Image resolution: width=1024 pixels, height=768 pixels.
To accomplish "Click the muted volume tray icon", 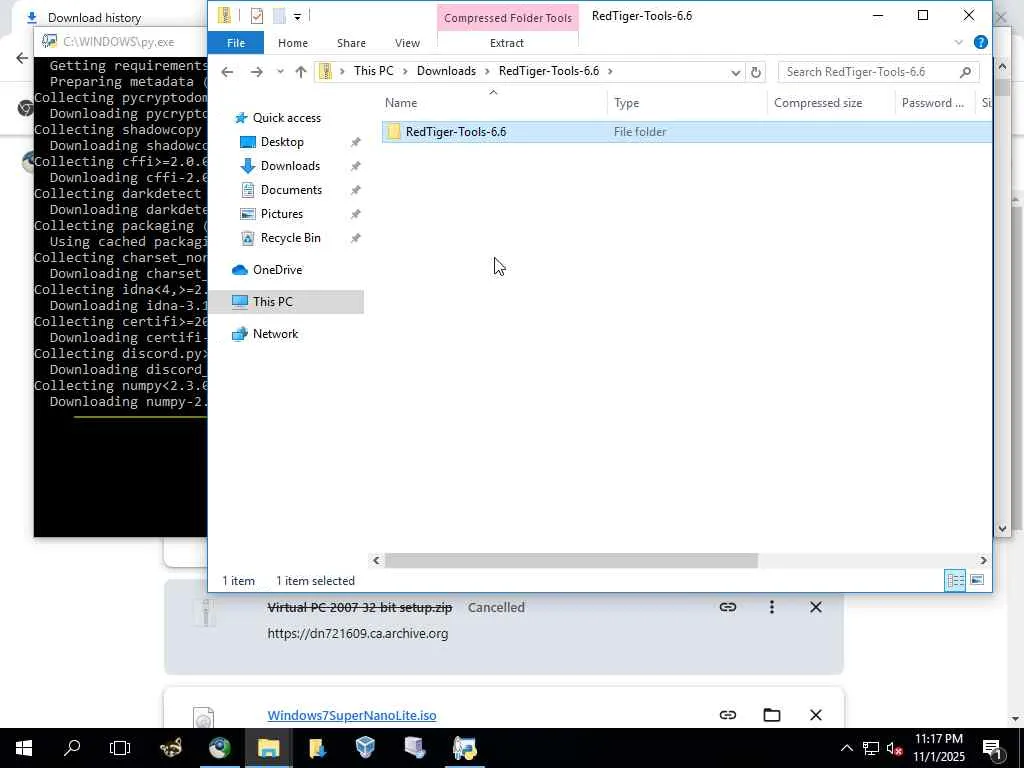I will coord(895,748).
